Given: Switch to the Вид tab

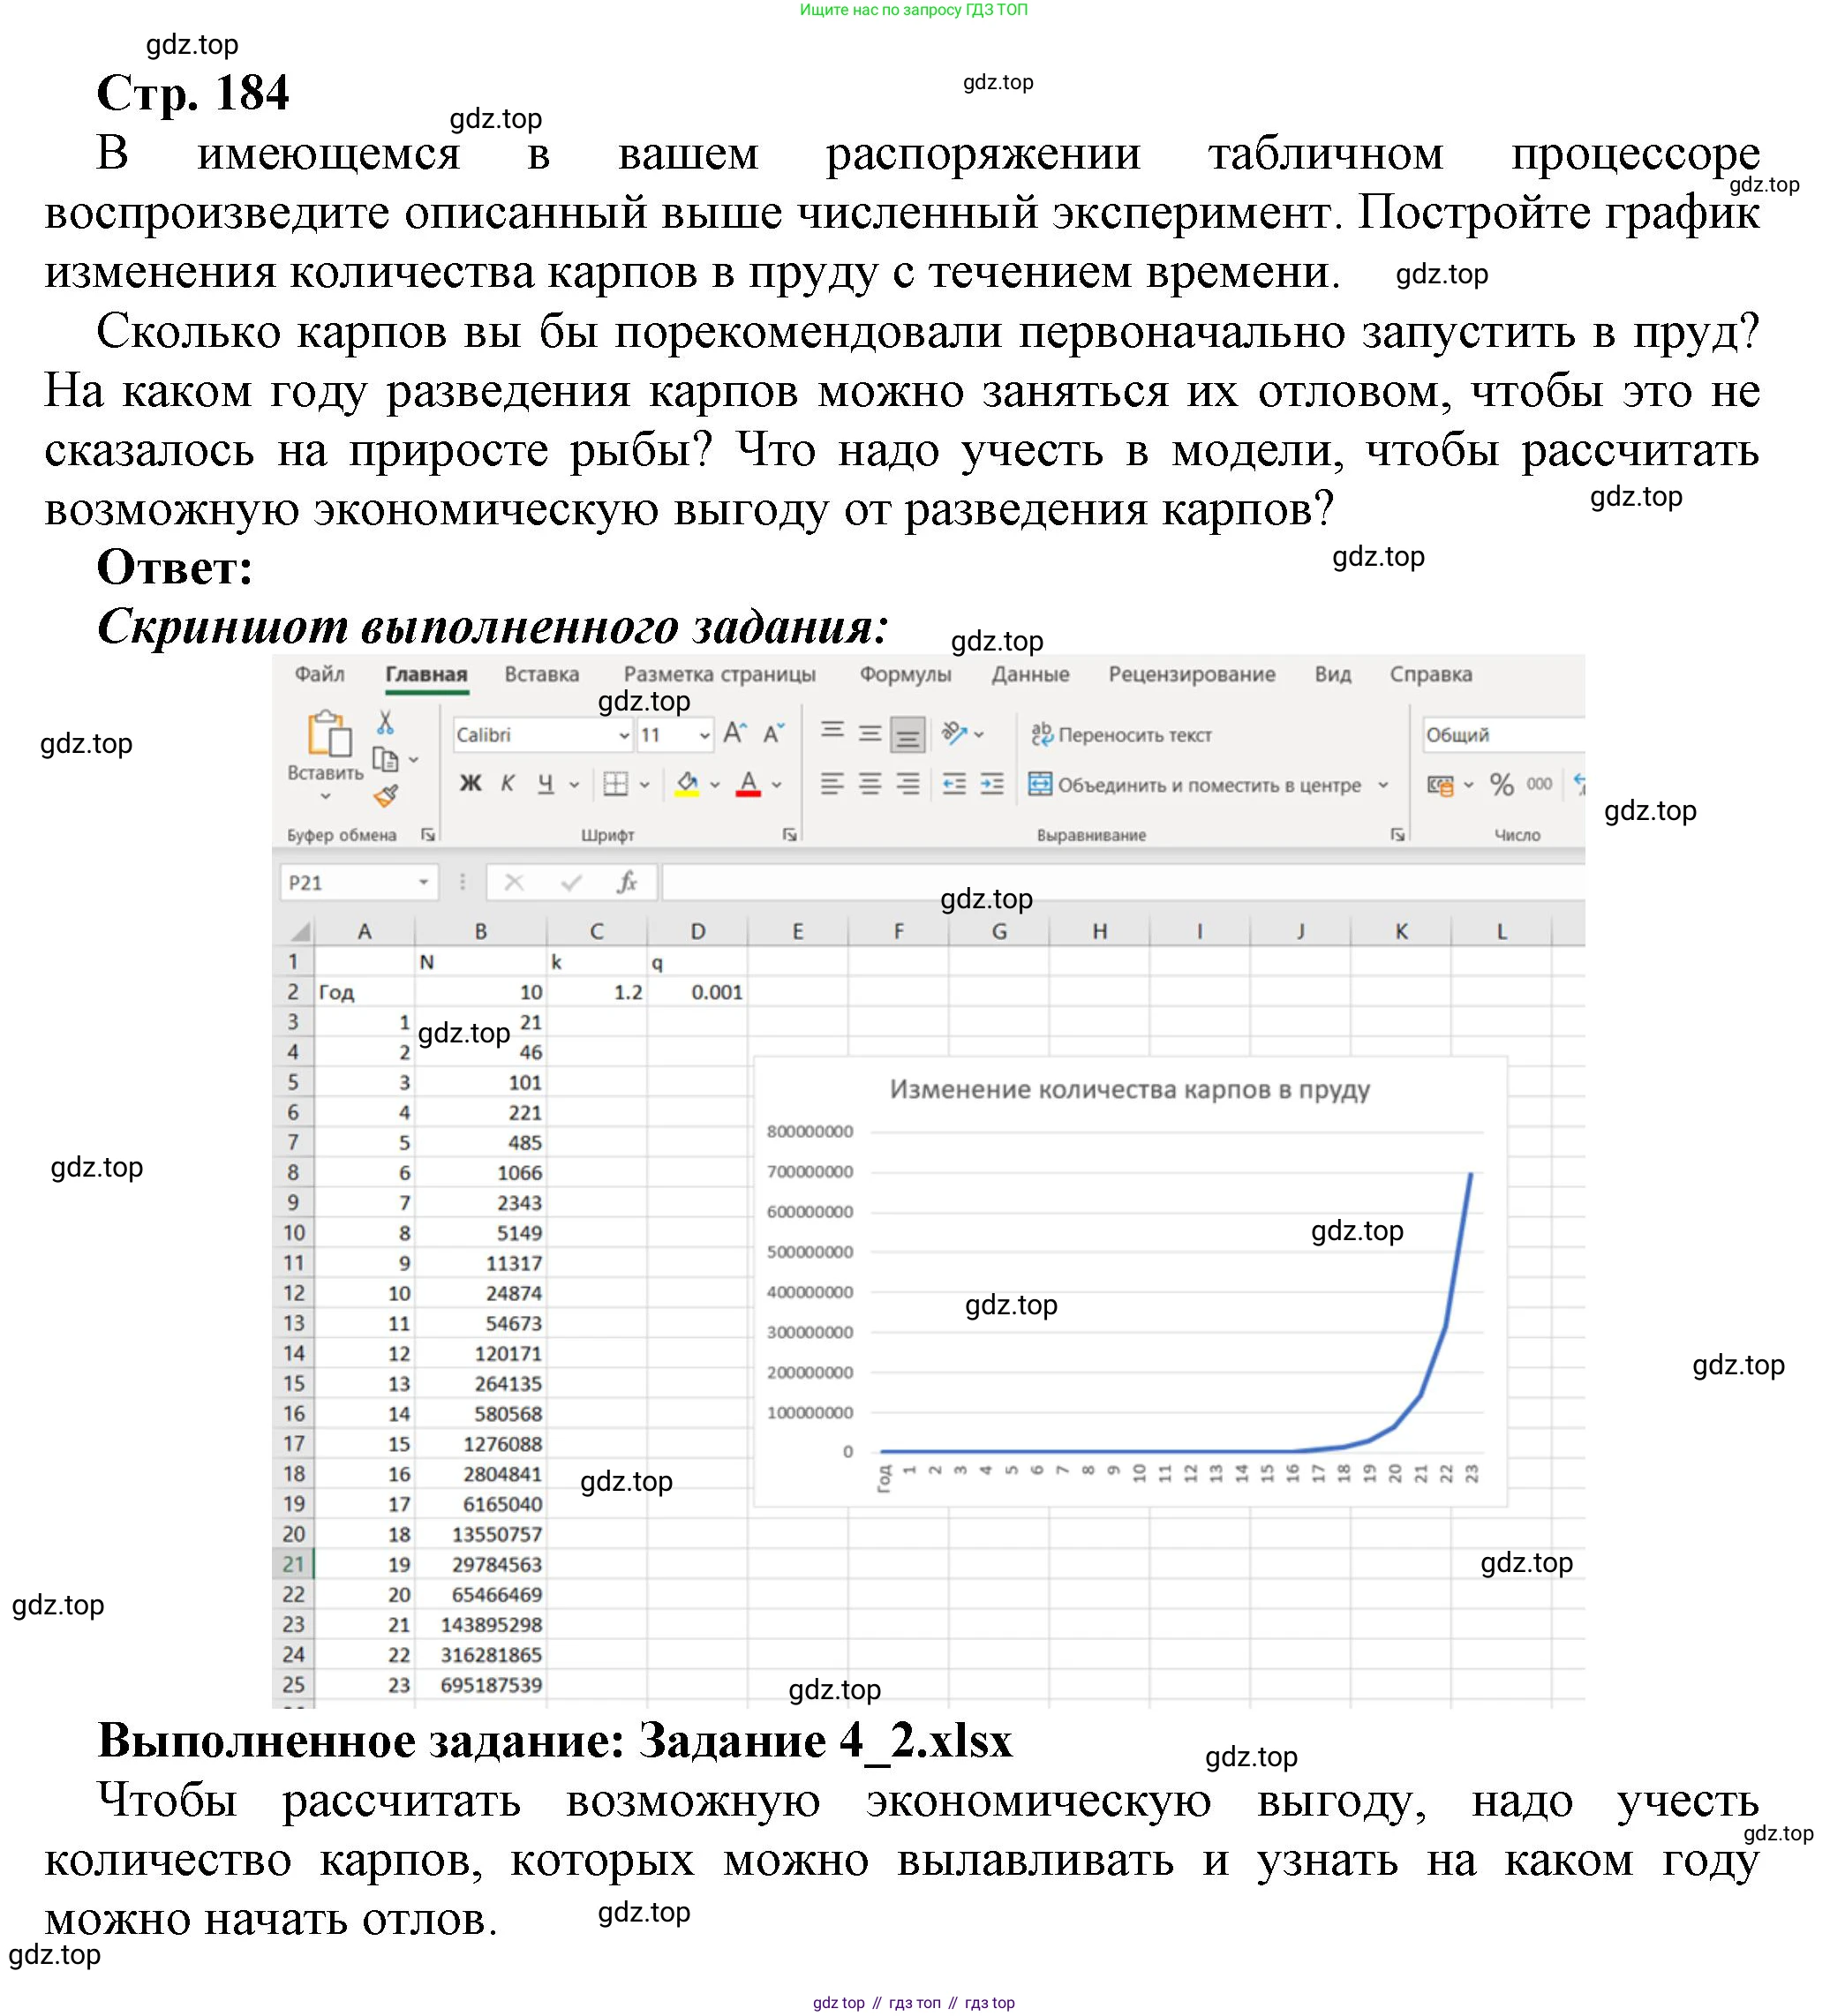Looking at the screenshot, I should (x=1332, y=674).
